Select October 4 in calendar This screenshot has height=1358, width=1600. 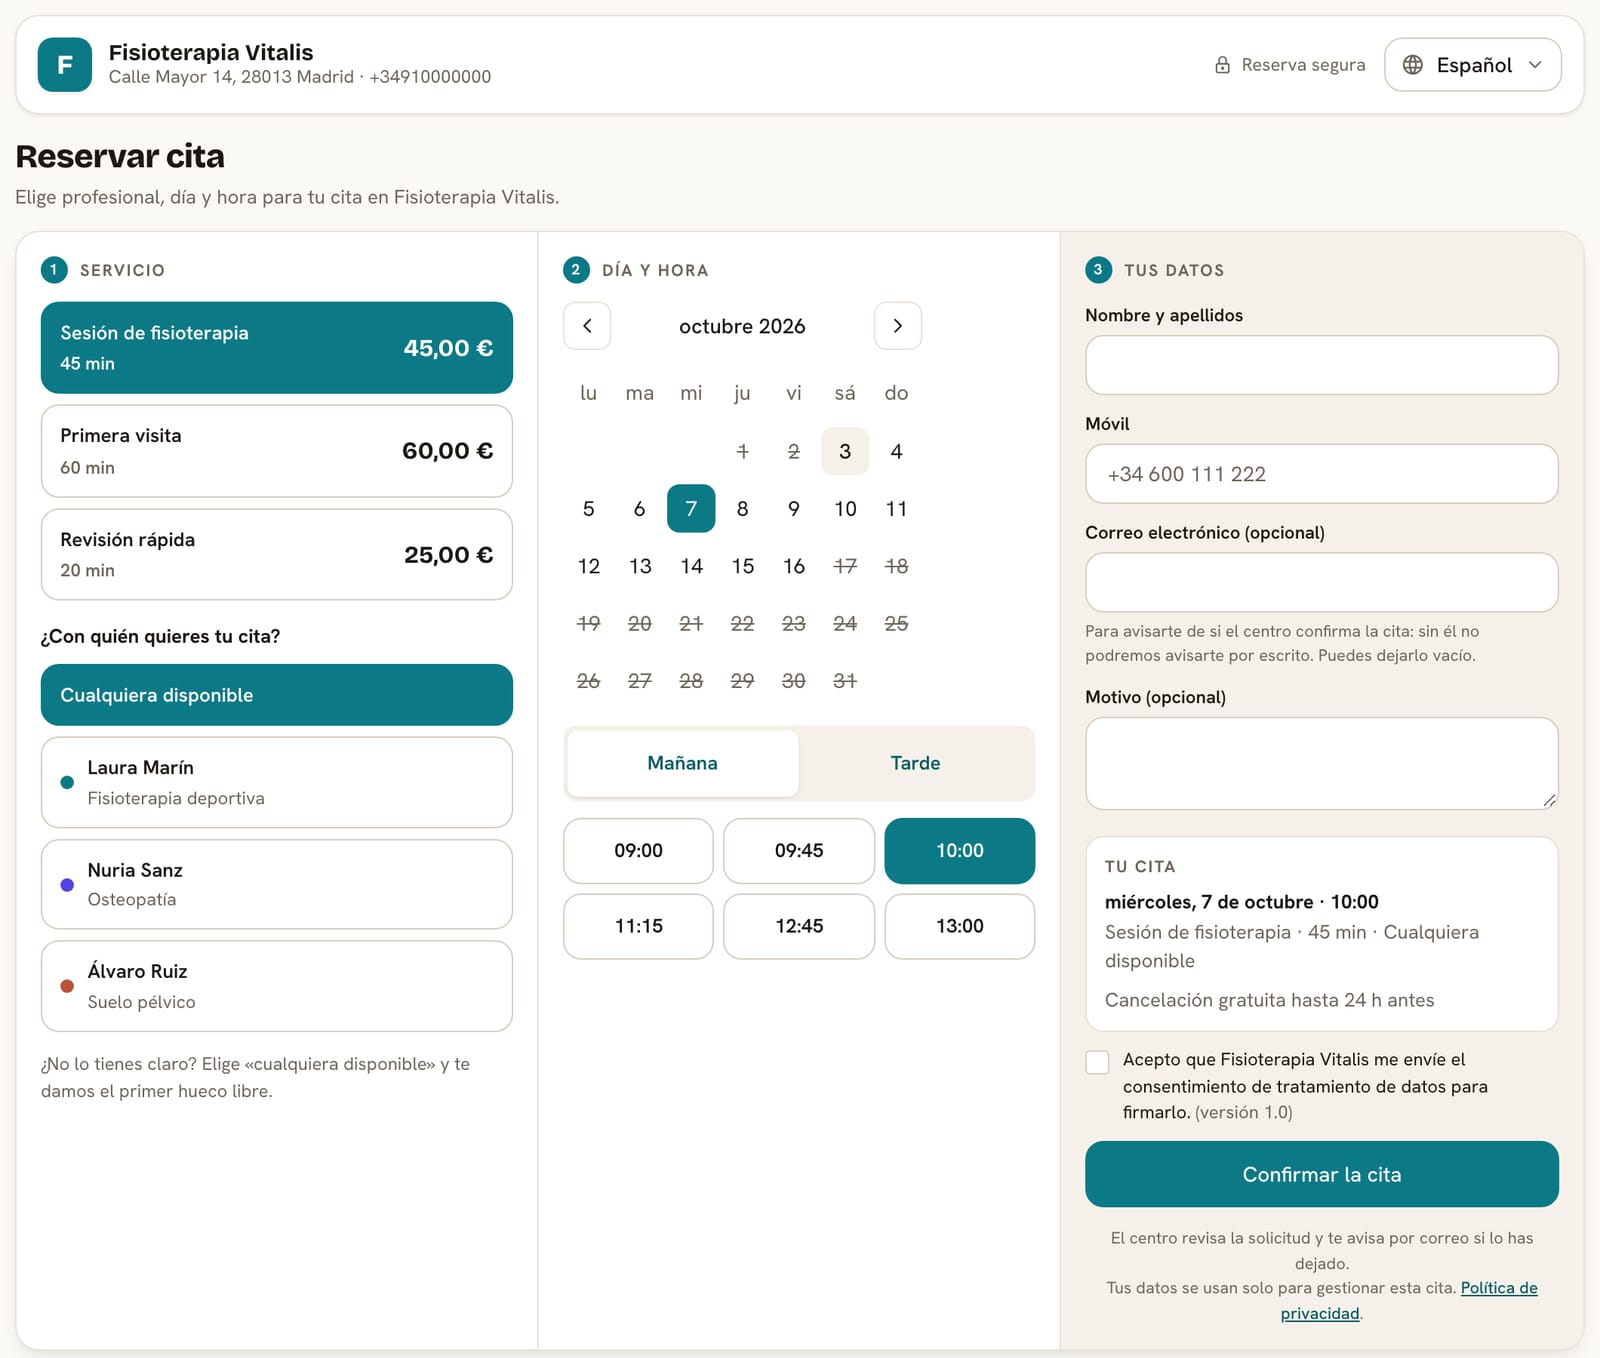pyautogui.click(x=896, y=451)
